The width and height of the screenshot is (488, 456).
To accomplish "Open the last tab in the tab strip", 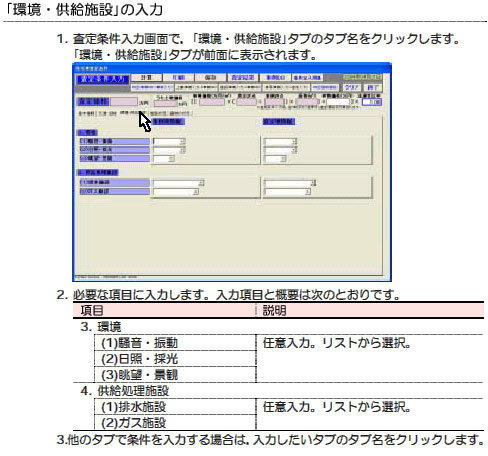I will 180,114.
